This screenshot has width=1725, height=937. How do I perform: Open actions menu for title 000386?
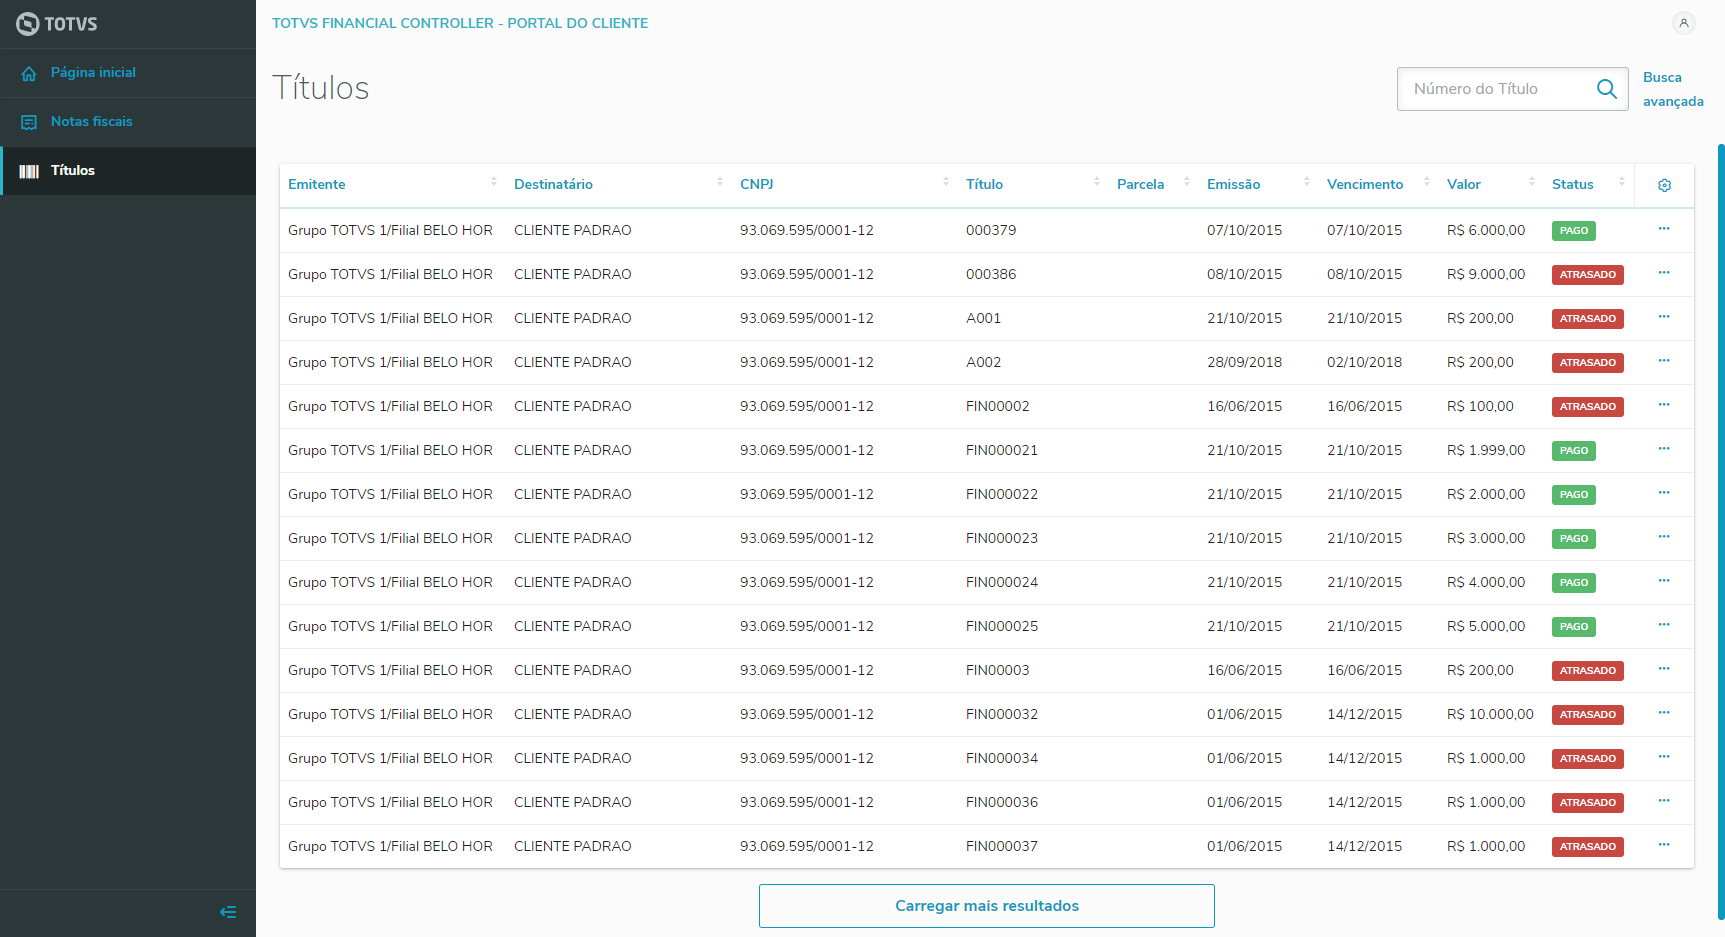point(1664,273)
